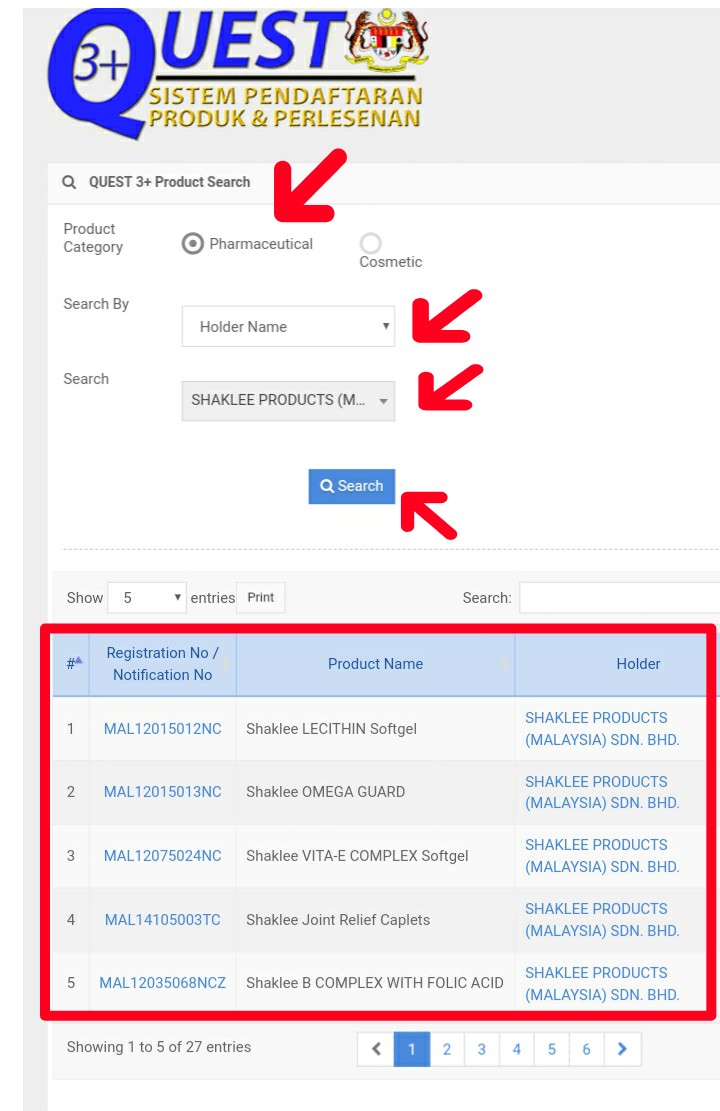Click the magnifier icon beside QUEST 3+ Product Search
This screenshot has width=720, height=1111.
pyautogui.click(x=69, y=182)
